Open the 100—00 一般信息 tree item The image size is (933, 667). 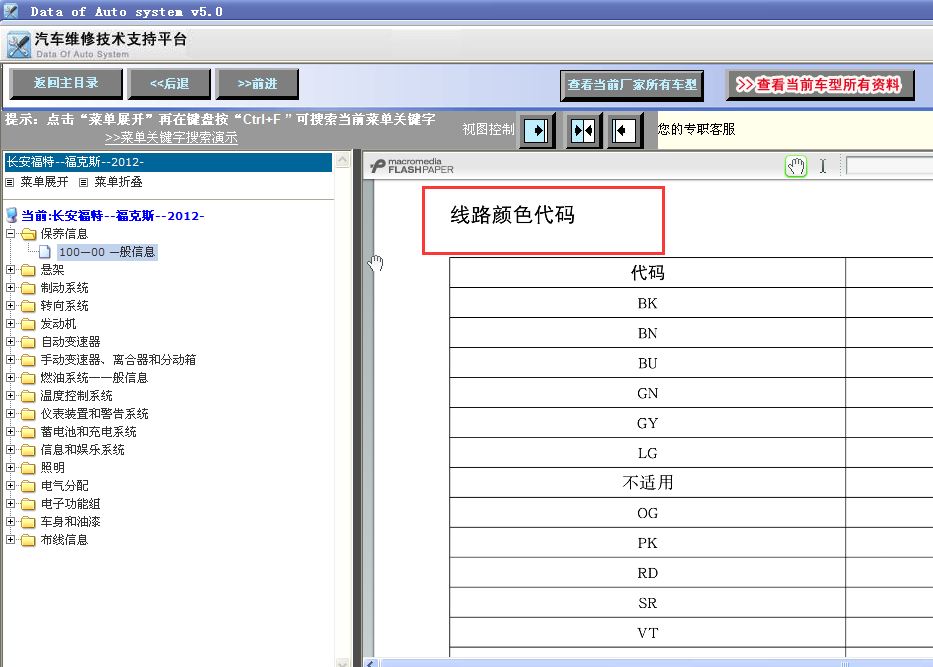pos(107,252)
